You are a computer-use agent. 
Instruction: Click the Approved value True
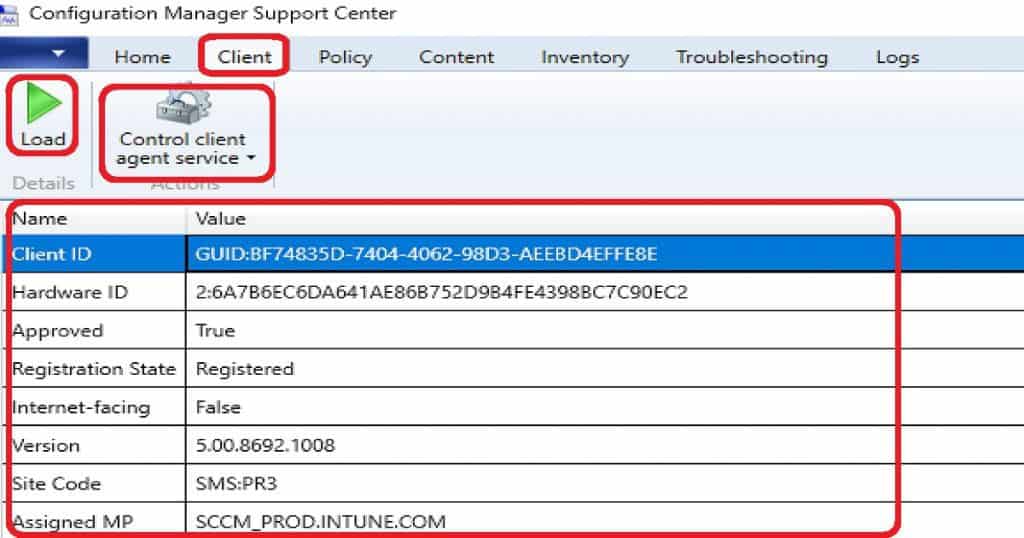215,330
